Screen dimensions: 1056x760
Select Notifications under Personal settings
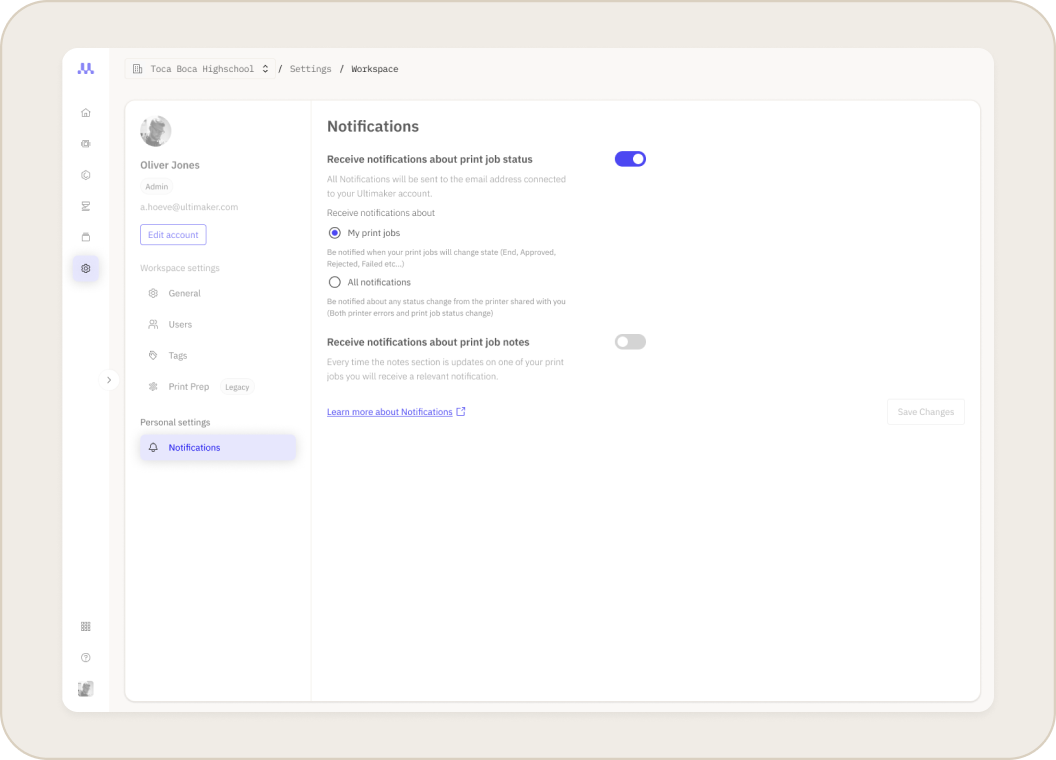[218, 447]
